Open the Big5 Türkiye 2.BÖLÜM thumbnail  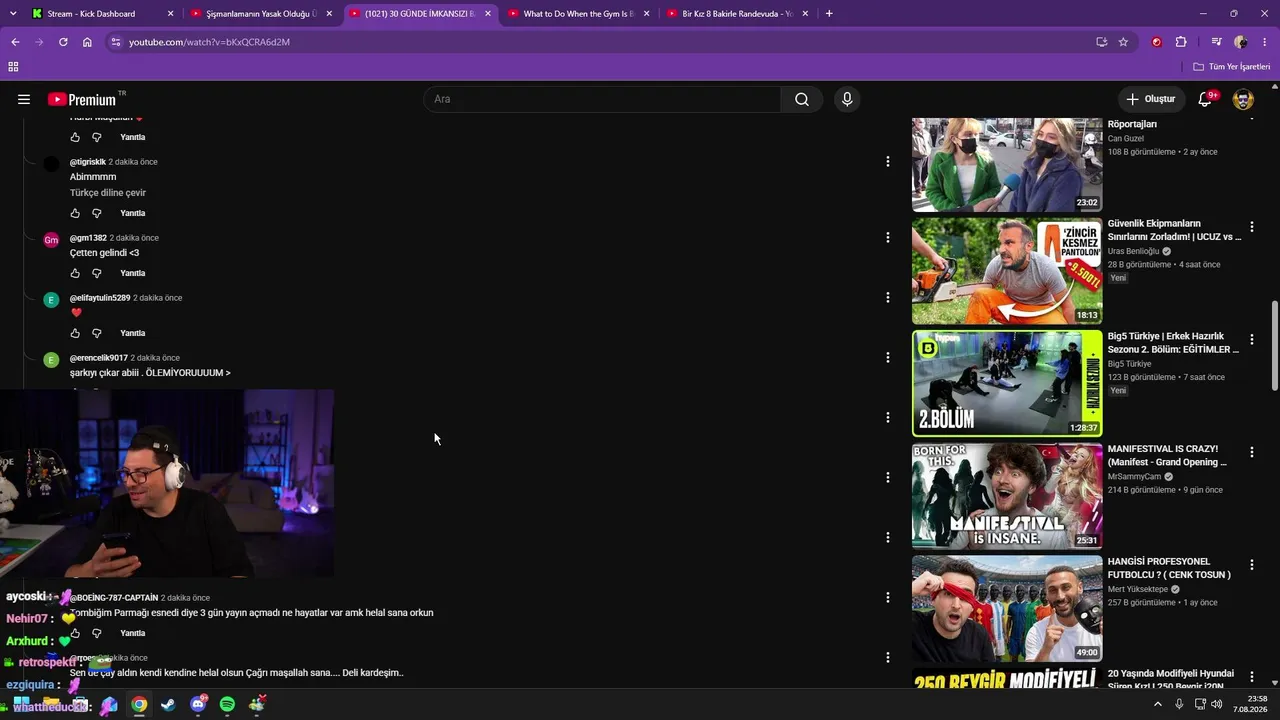tap(1007, 384)
